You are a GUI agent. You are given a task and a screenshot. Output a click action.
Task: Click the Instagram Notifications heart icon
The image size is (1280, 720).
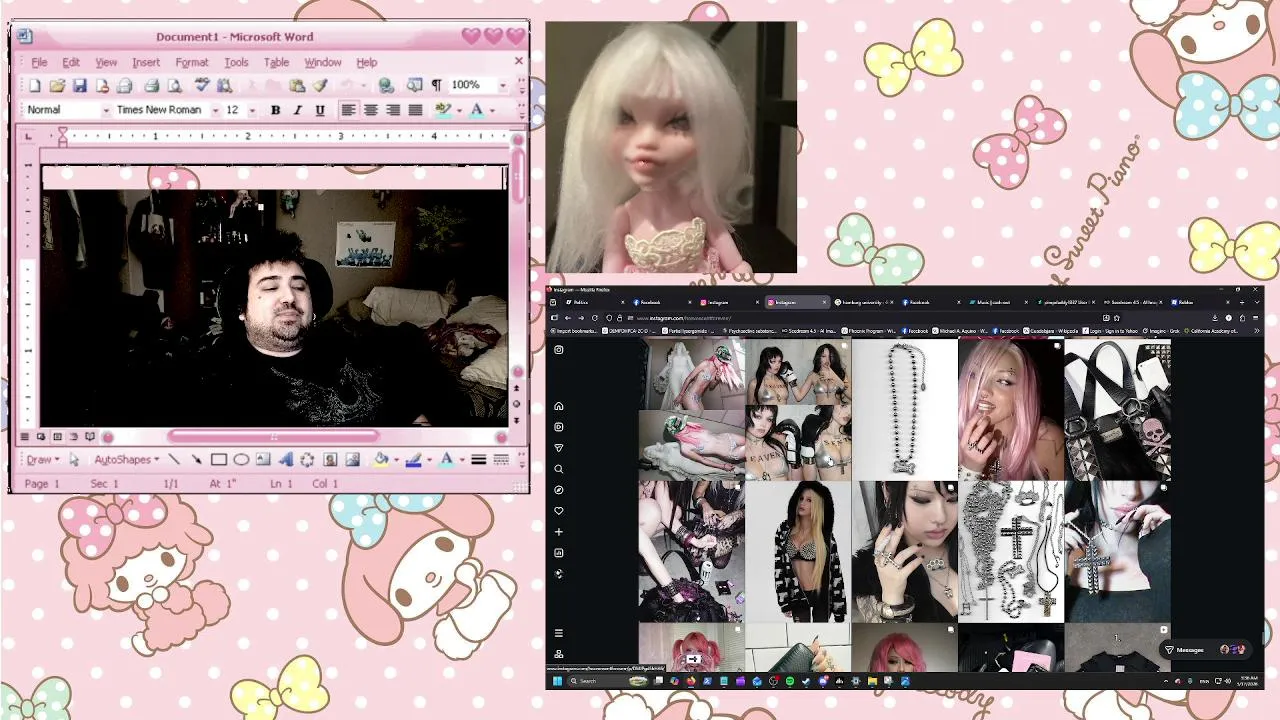(559, 511)
